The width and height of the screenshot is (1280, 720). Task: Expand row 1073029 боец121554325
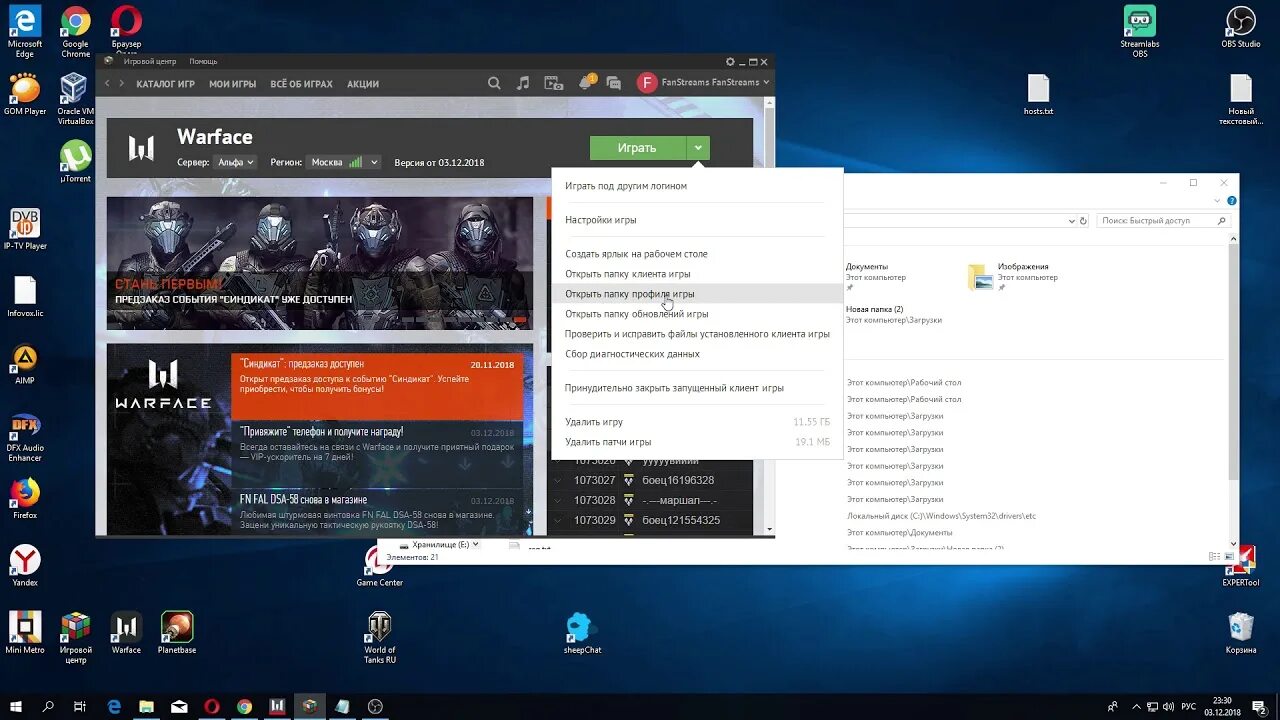tap(558, 520)
